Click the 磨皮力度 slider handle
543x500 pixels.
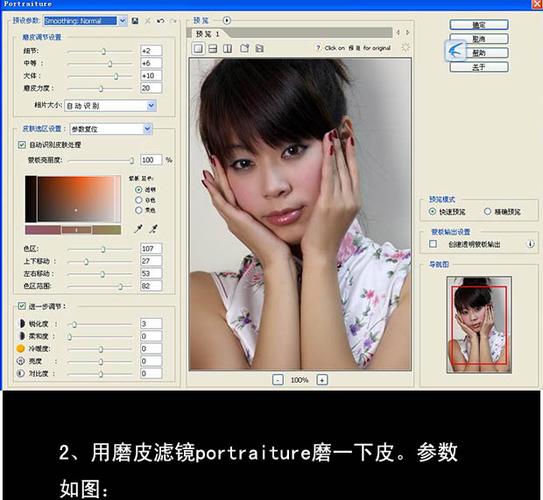point(101,89)
